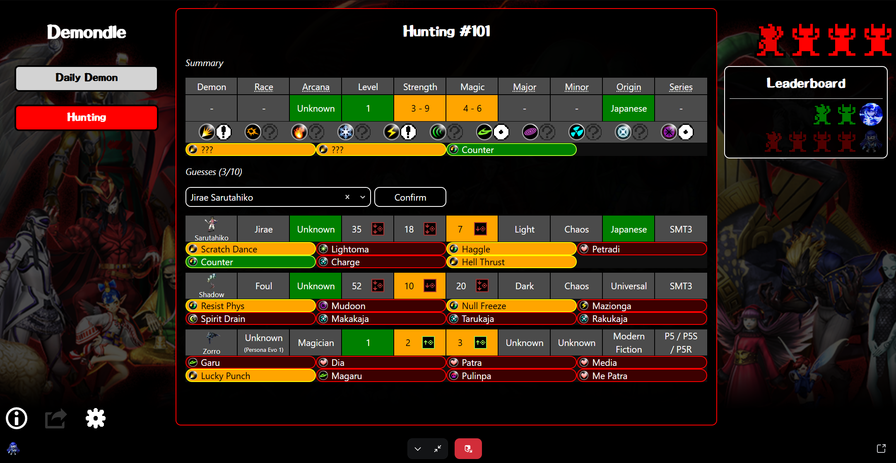Click the red button in bottom bar
This screenshot has width=896, height=463.
click(468, 449)
